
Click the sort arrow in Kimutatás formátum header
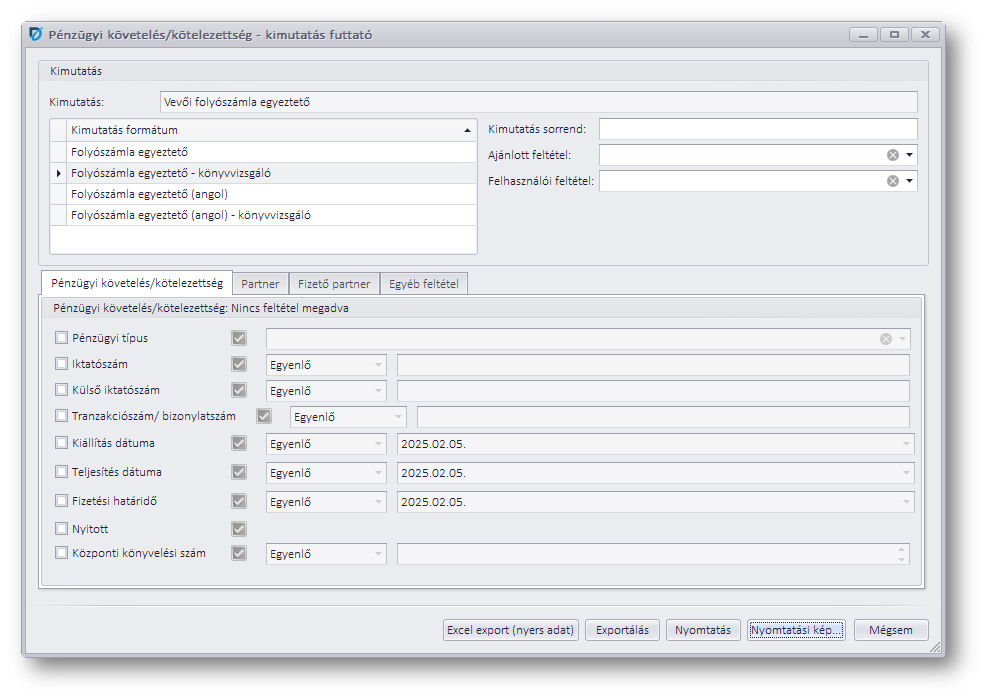click(x=467, y=130)
